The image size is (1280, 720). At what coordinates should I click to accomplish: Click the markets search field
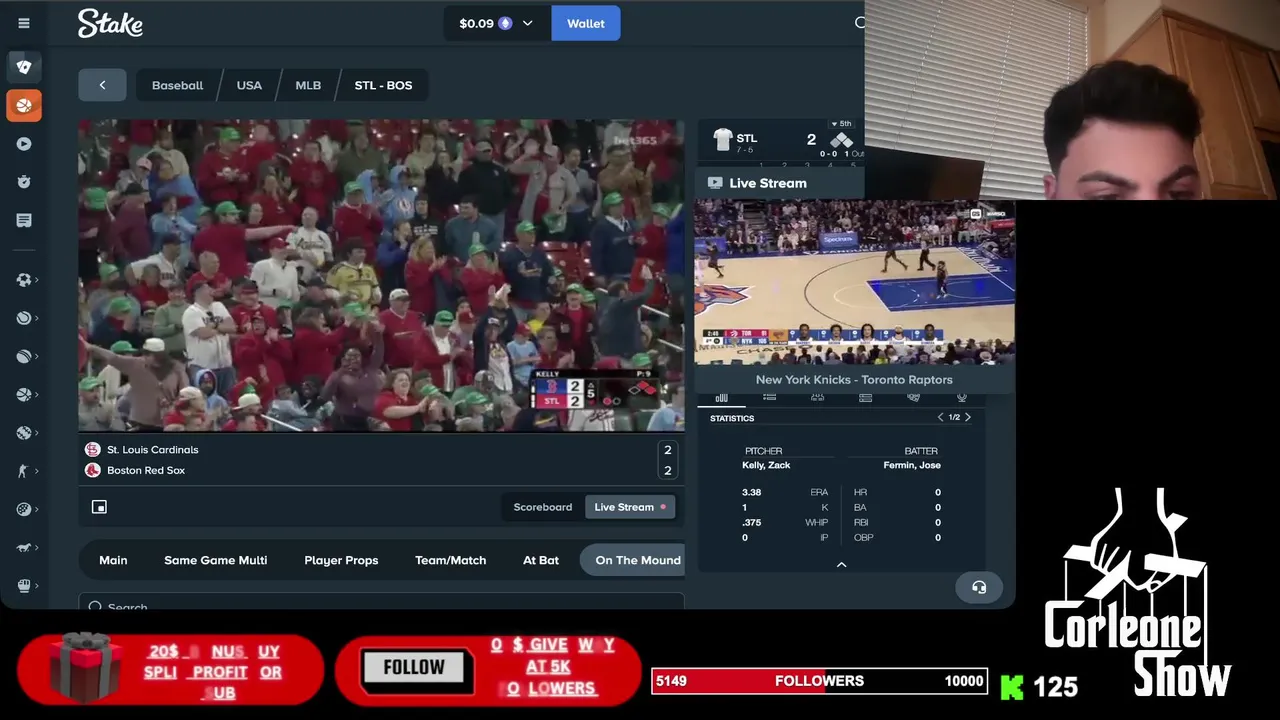(382, 602)
